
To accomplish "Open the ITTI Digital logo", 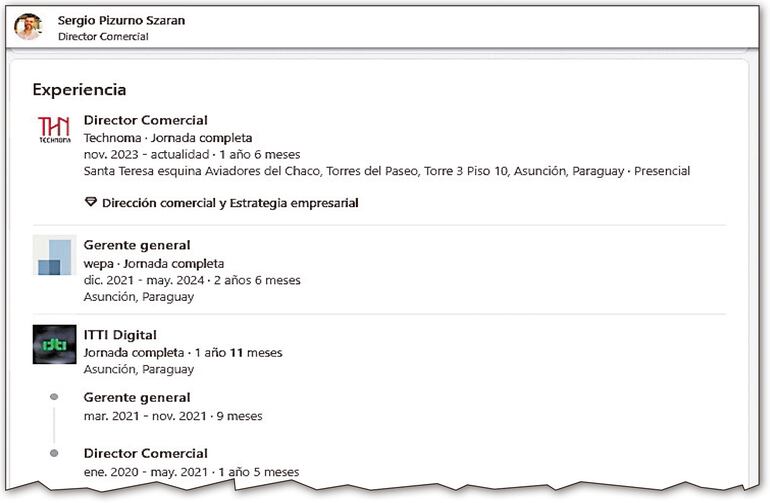I will 53,344.
